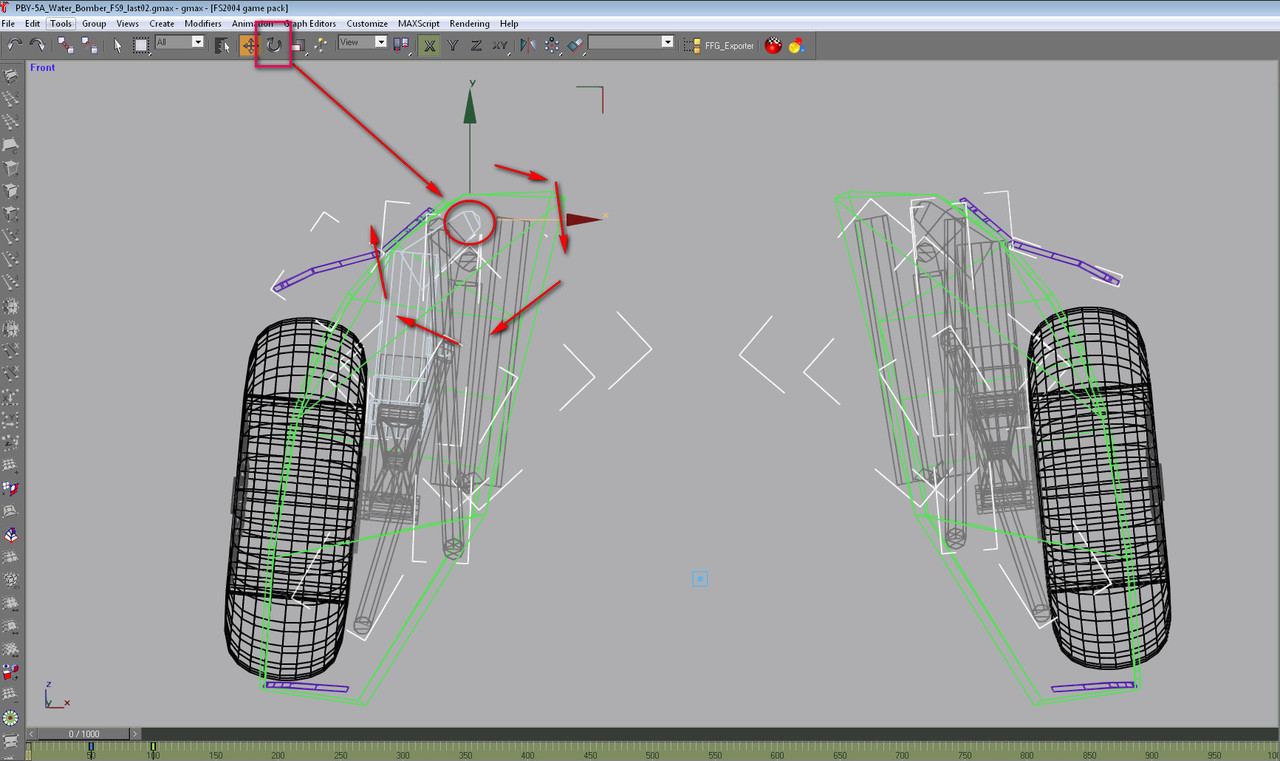
Task: Click the FFG_Exporter grid icon
Action: (692, 45)
